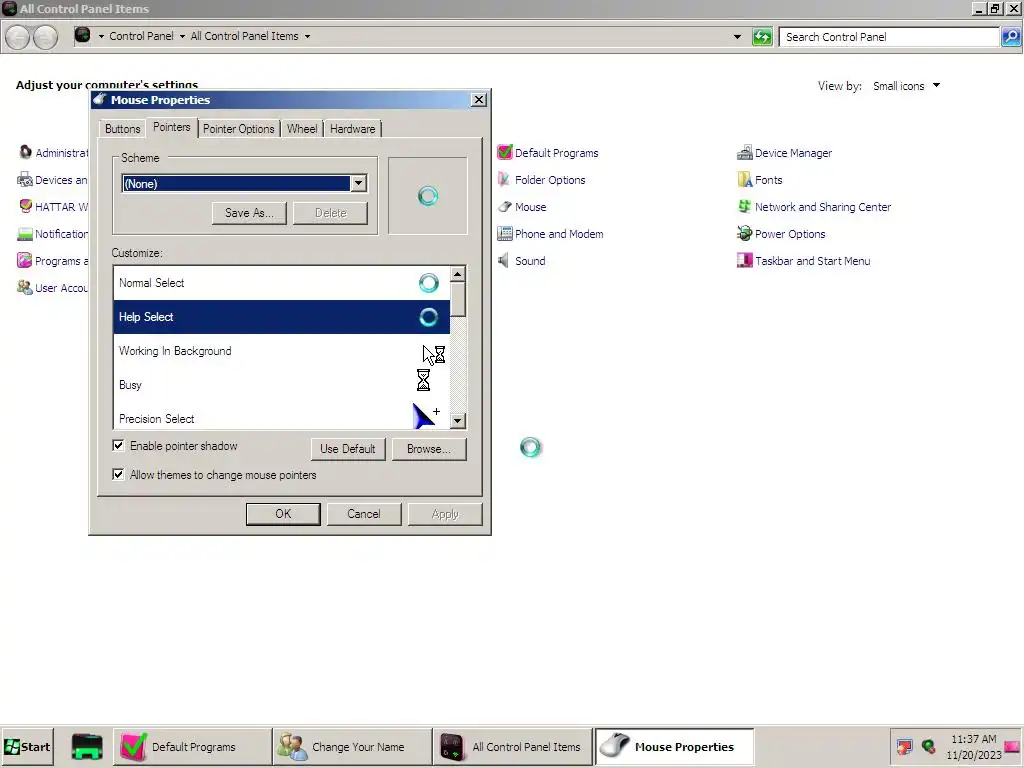Click the Browse... button

tap(429, 449)
